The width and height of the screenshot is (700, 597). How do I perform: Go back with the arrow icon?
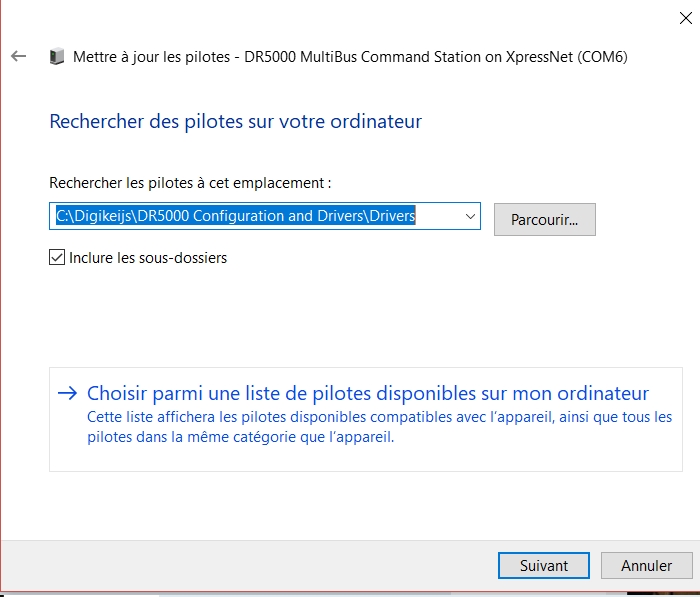point(19,56)
